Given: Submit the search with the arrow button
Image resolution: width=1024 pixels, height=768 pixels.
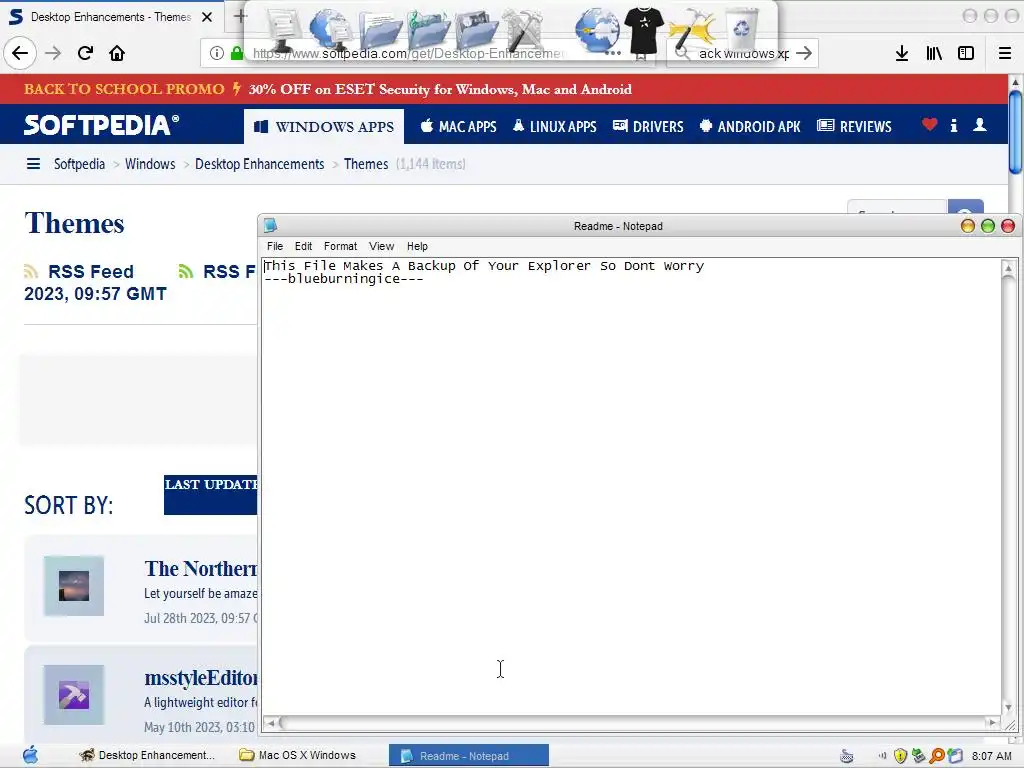Looking at the screenshot, I should pos(804,53).
